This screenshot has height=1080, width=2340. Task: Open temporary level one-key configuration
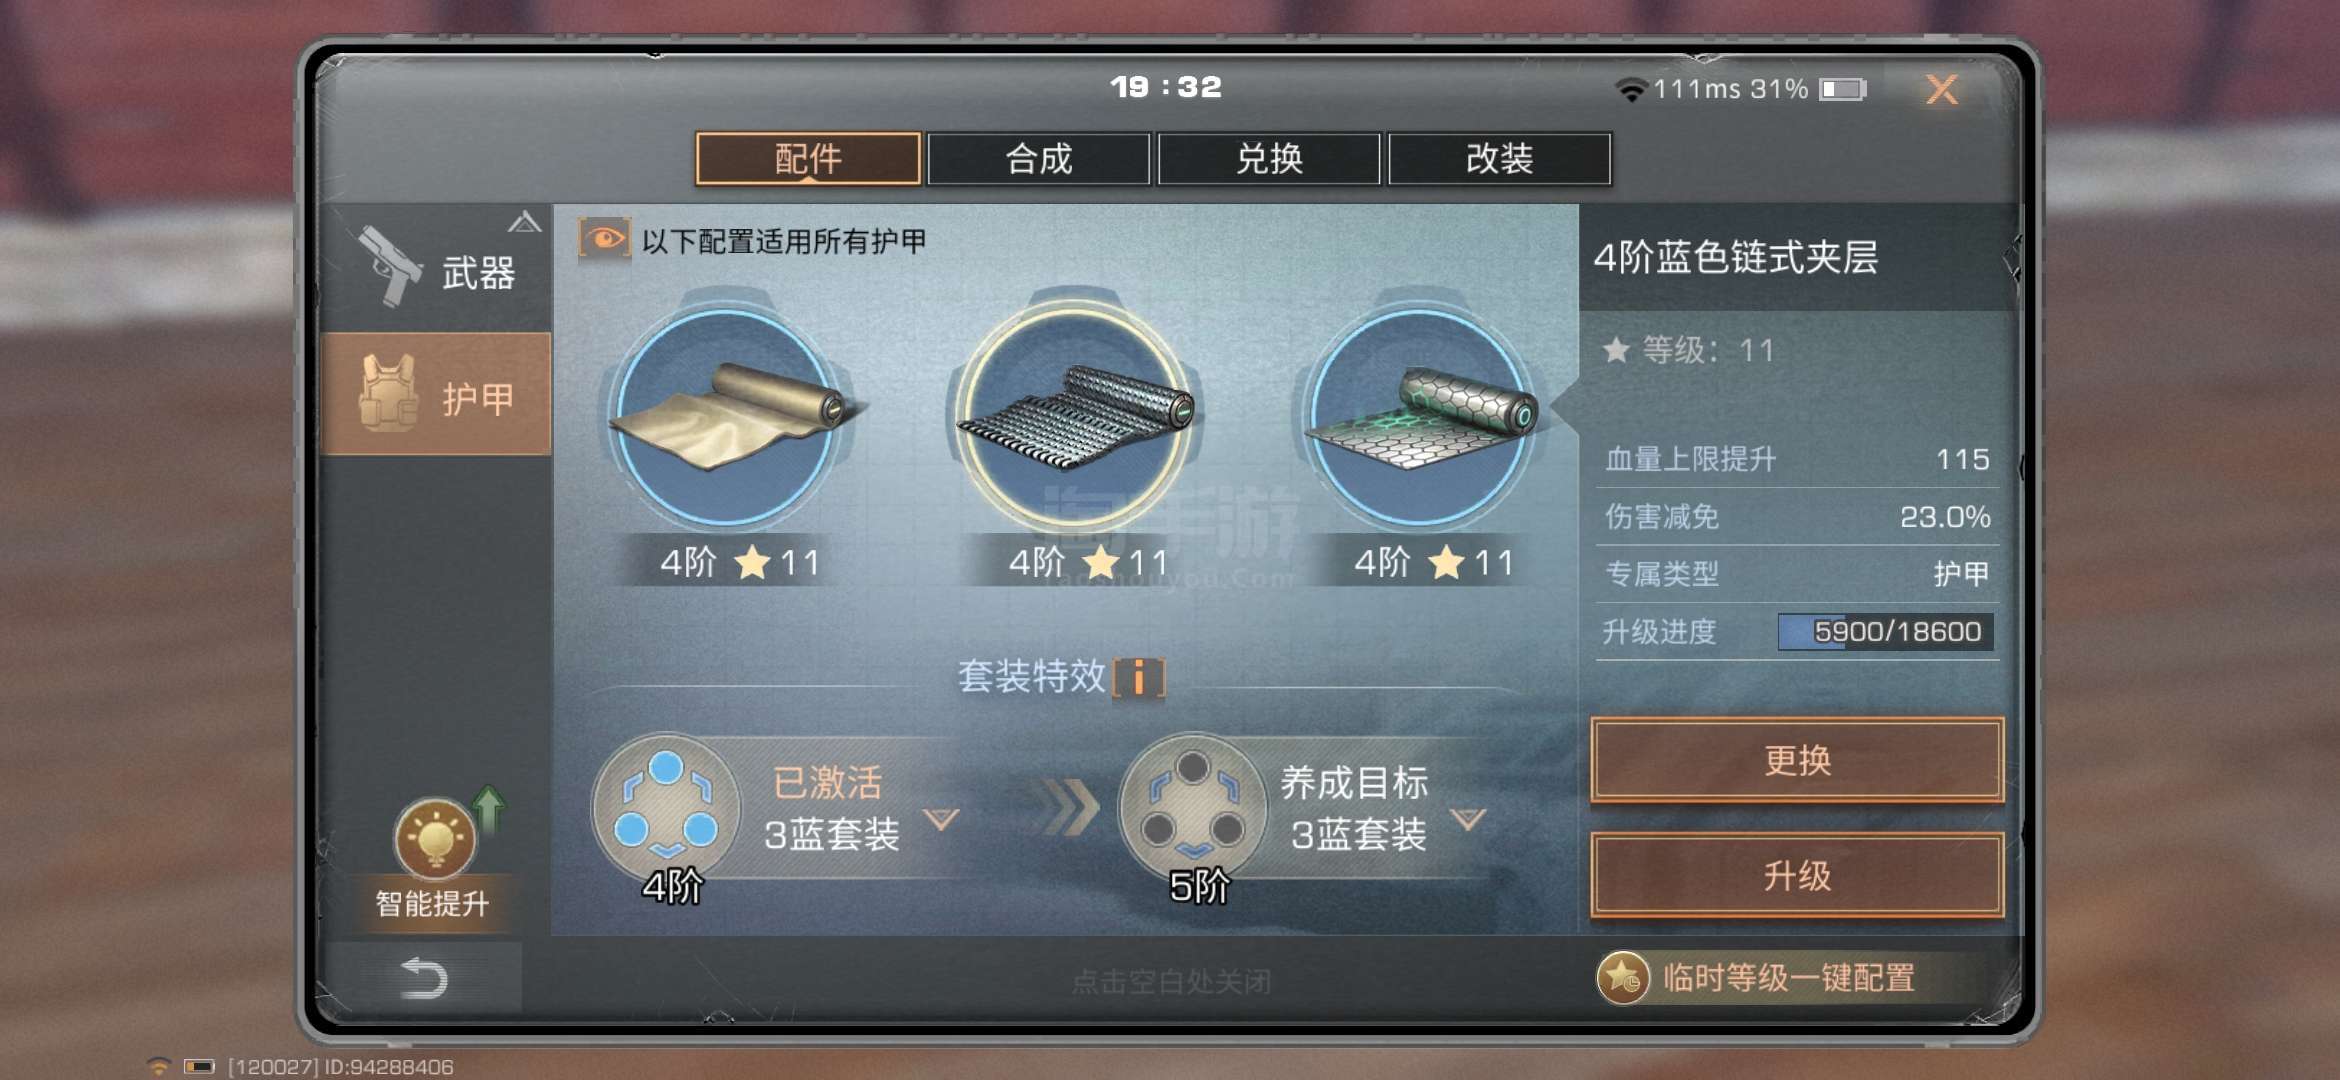(1757, 977)
